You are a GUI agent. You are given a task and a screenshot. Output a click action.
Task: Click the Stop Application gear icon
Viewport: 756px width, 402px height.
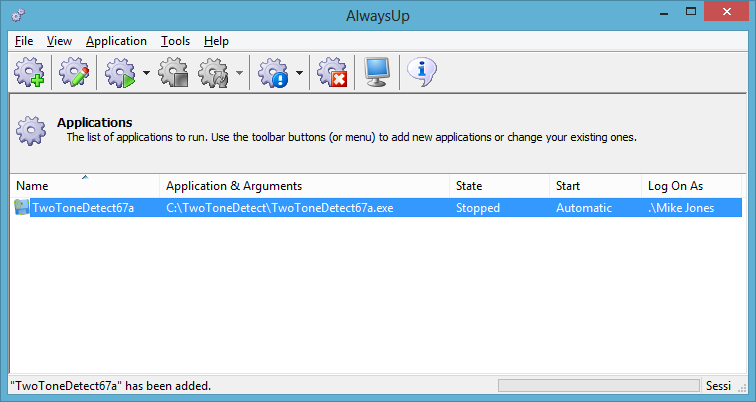(x=174, y=72)
